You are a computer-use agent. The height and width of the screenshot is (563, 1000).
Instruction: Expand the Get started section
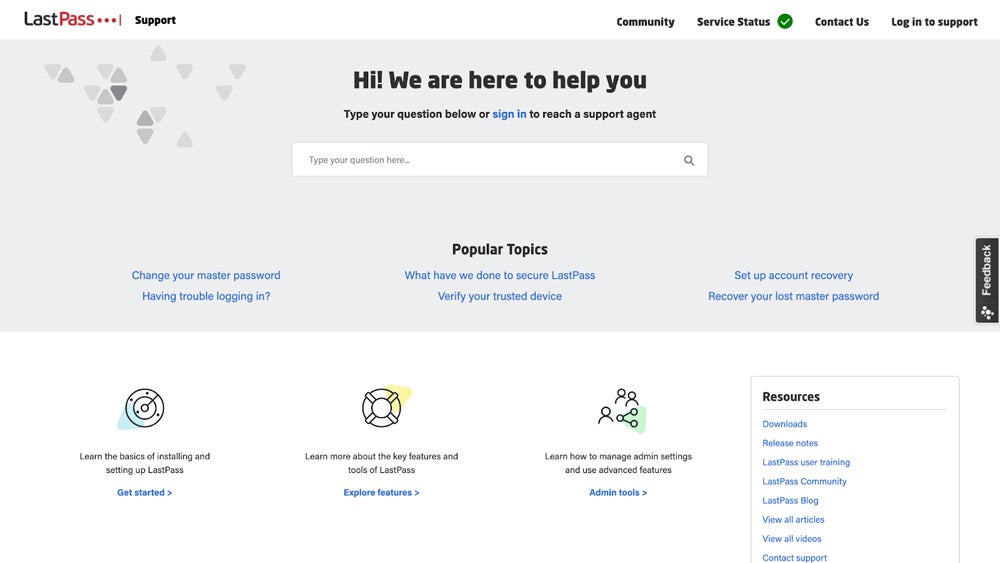(x=144, y=492)
